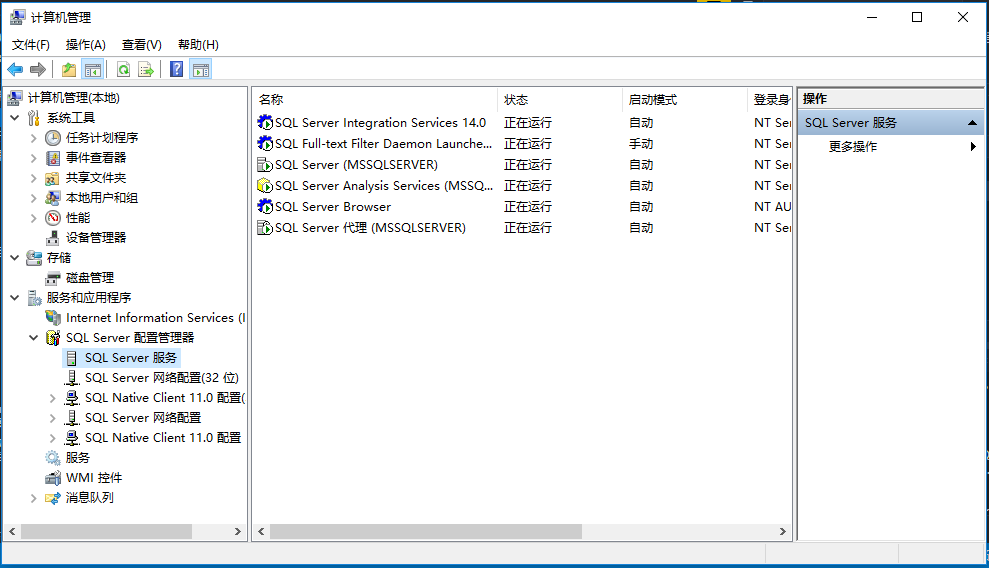Click the SQL Full-text Filter Daemon Launcher icon
Screen dimensions: 989x568
[266, 143]
